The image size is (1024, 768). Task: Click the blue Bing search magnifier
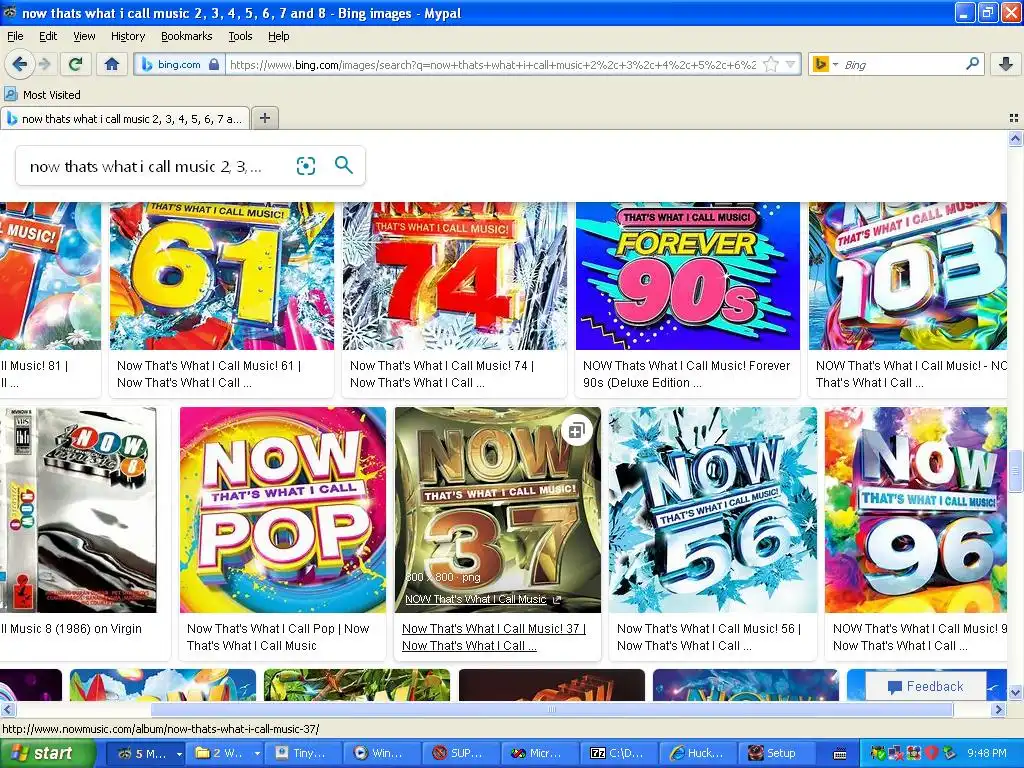tap(344, 165)
